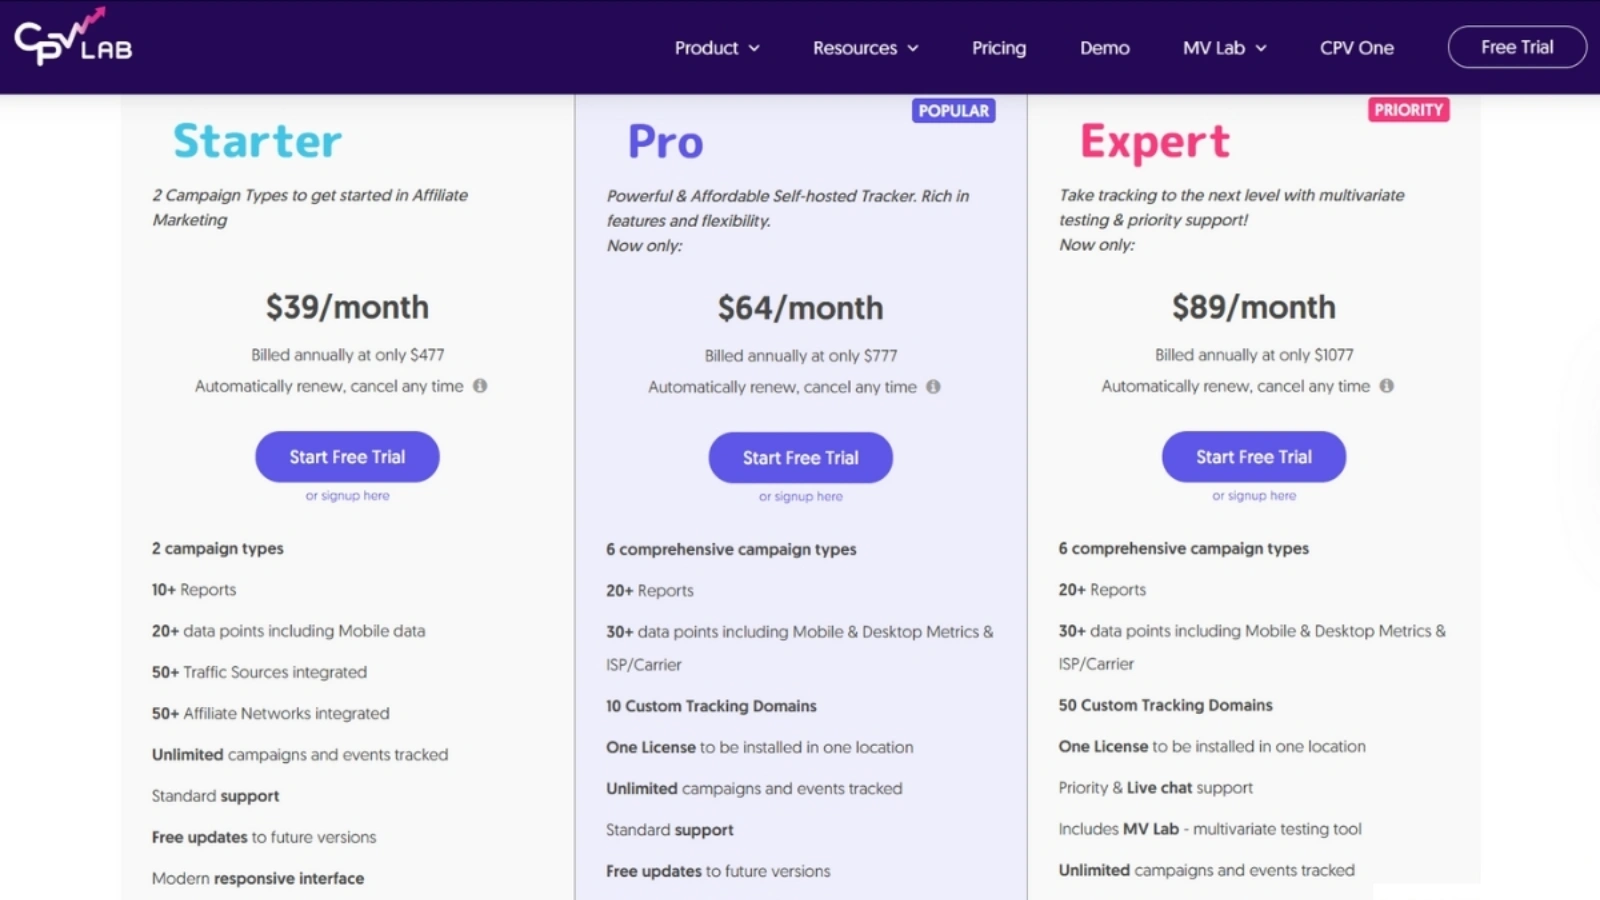The width and height of the screenshot is (1600, 900).
Task: Expand the MV Lab dropdown
Action: click(1223, 47)
